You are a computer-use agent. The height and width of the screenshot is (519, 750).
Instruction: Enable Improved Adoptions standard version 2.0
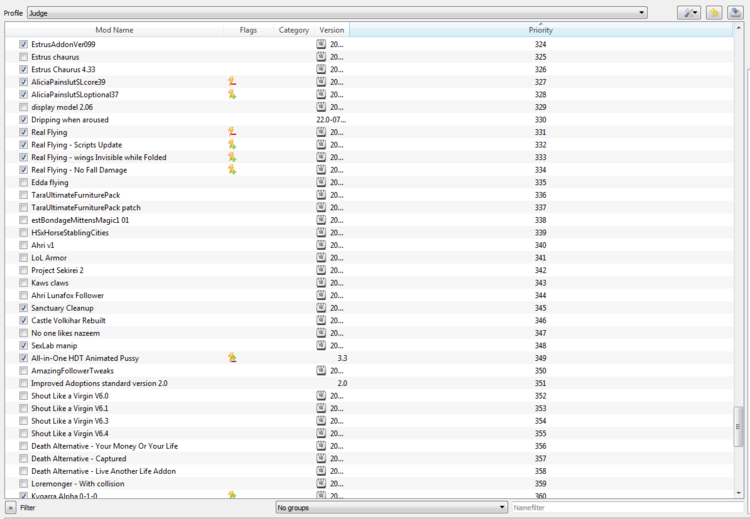click(23, 383)
